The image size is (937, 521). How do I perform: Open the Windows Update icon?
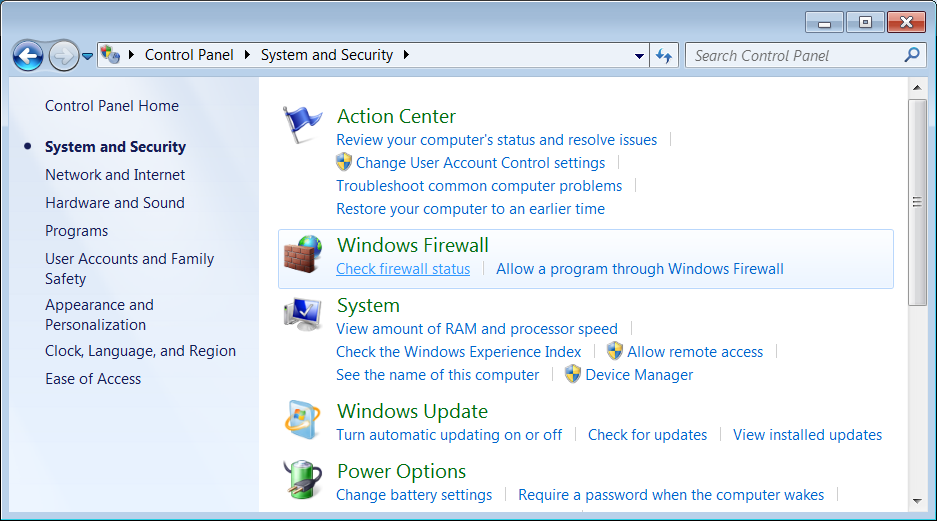coord(302,421)
